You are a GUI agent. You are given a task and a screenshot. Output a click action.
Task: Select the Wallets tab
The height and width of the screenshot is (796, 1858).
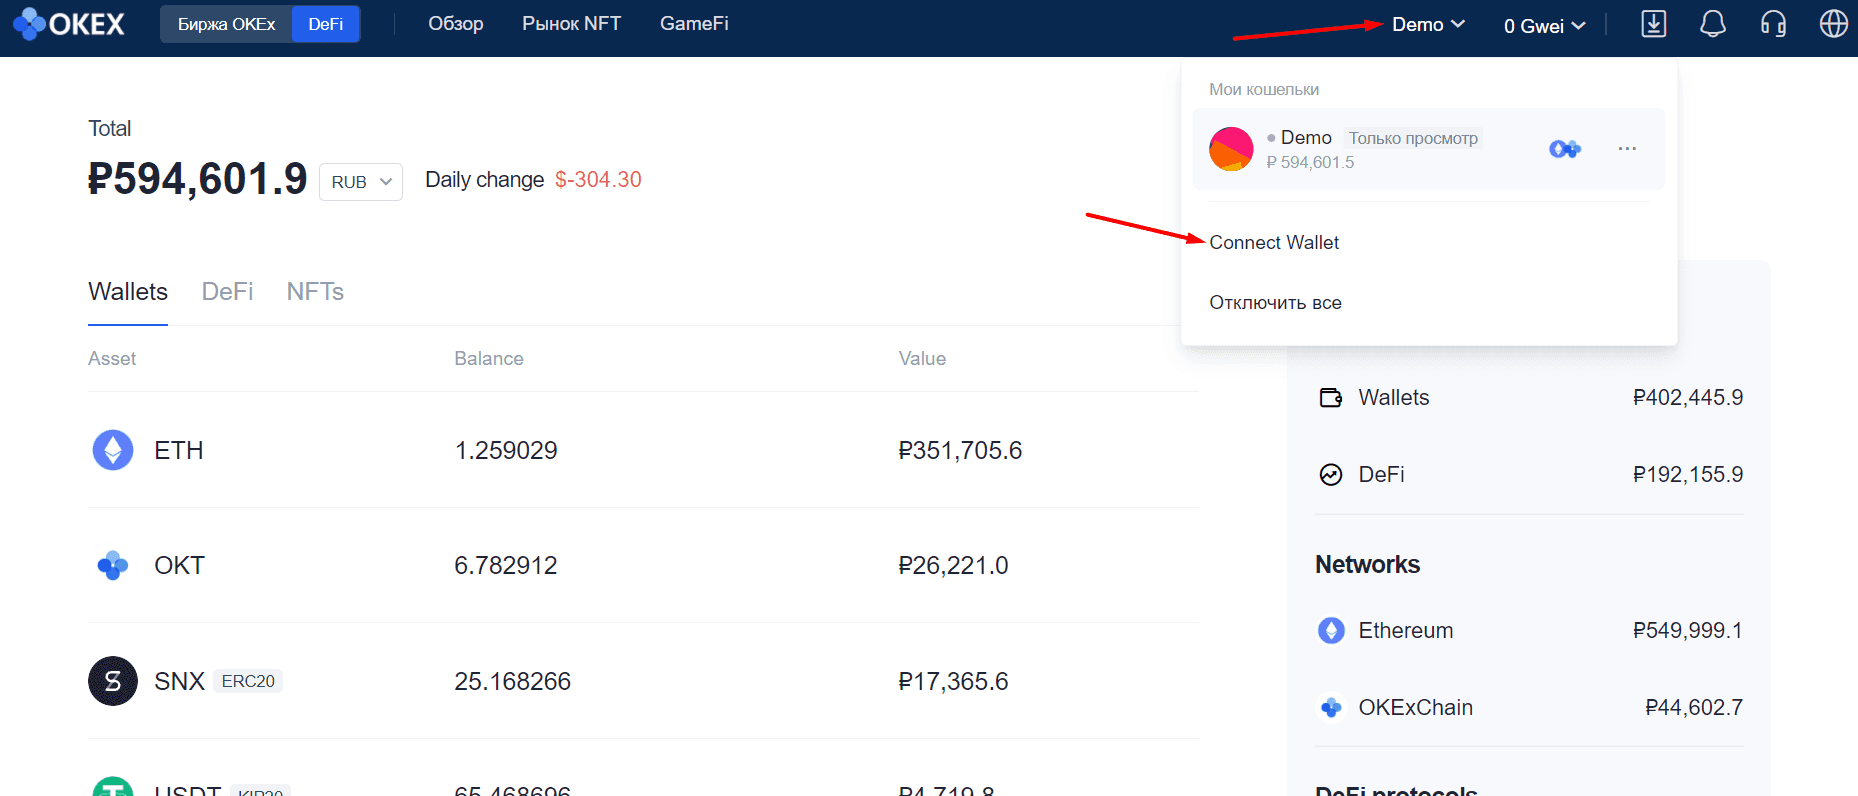[x=128, y=291]
